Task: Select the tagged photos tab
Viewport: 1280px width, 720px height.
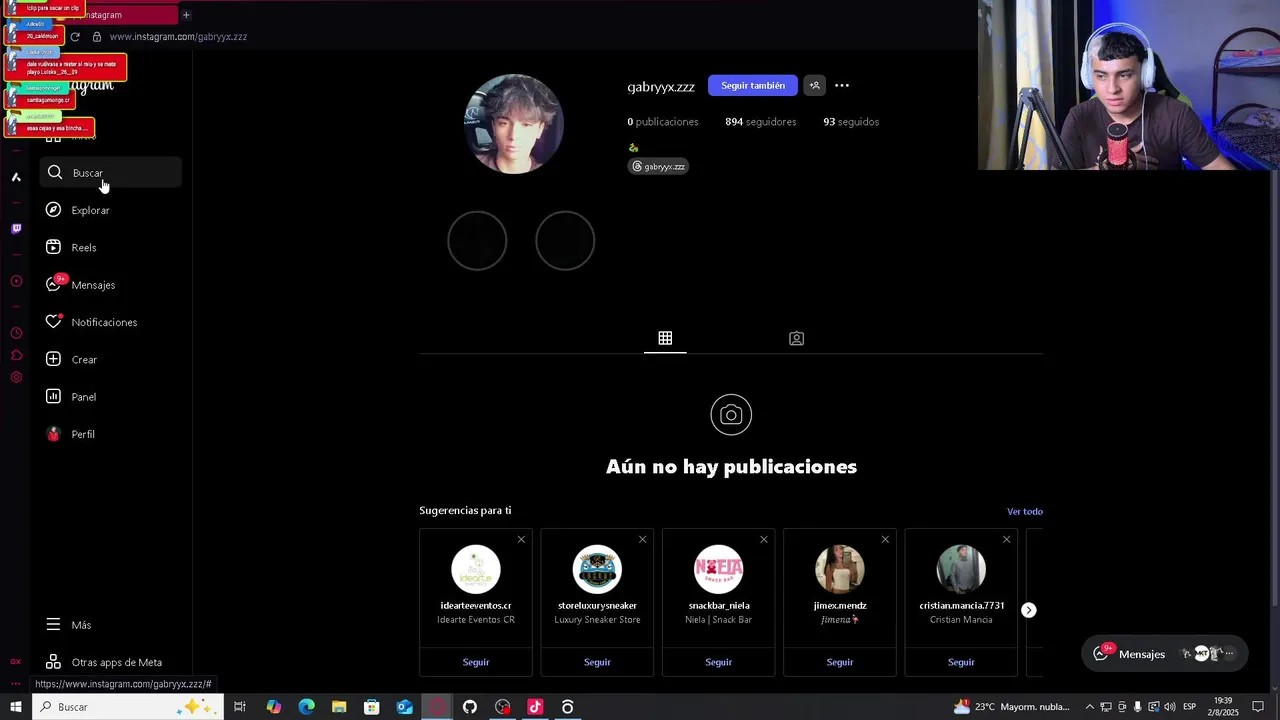Action: (x=796, y=338)
